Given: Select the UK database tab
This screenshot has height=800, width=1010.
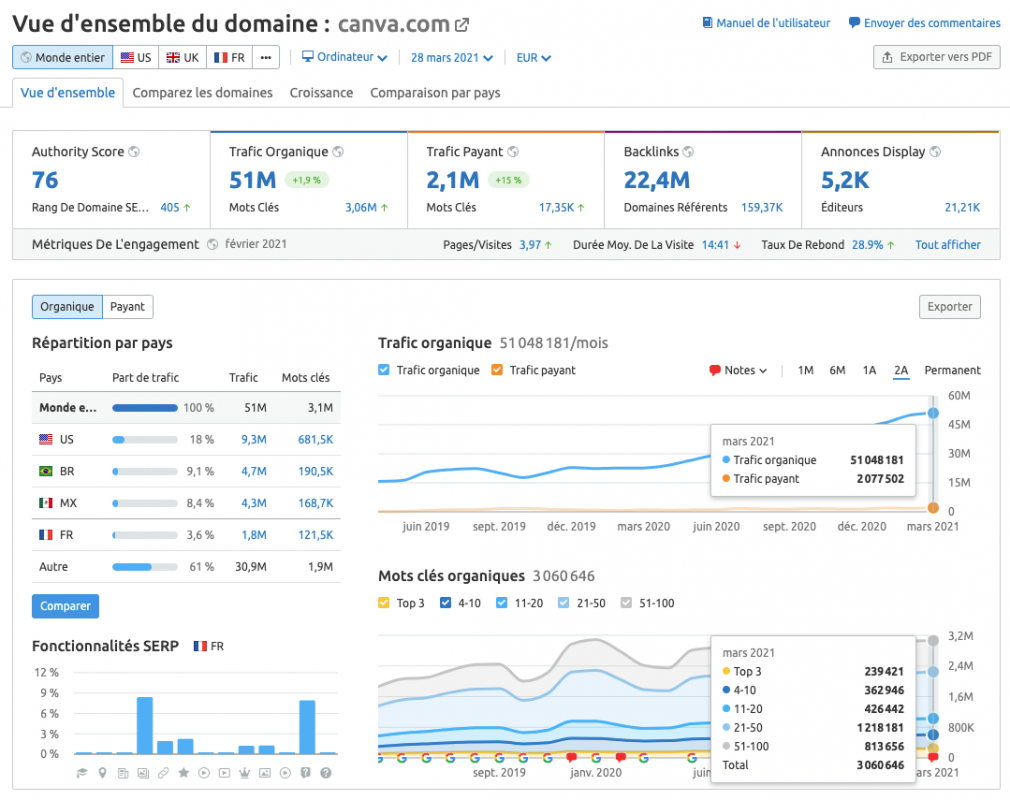Looking at the screenshot, I should (x=182, y=57).
